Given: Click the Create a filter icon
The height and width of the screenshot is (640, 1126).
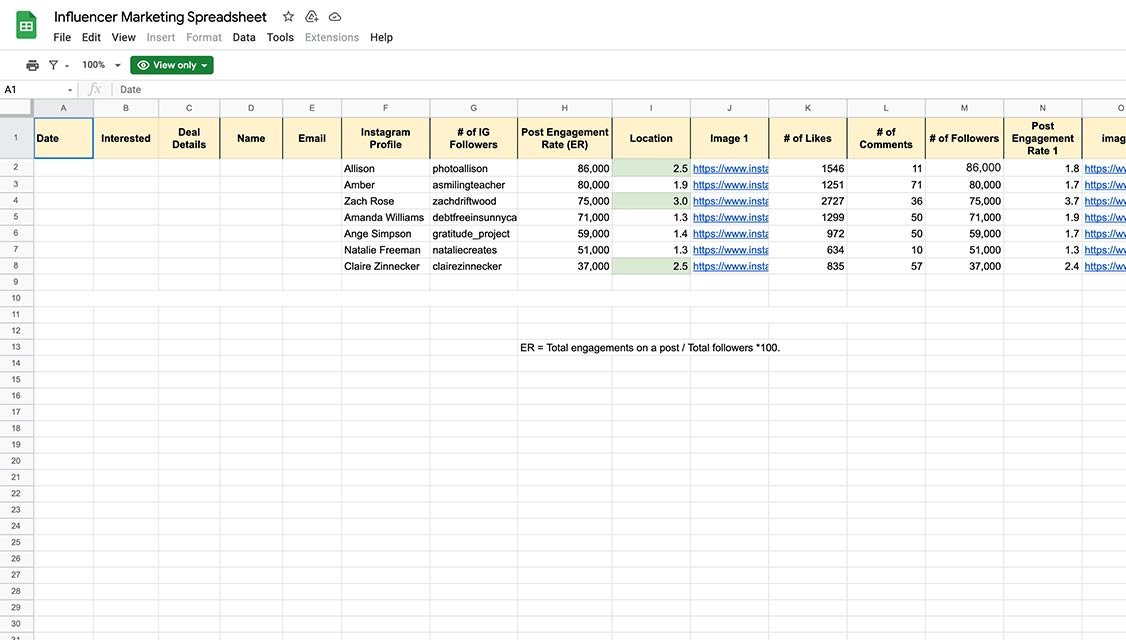Looking at the screenshot, I should (52, 62).
